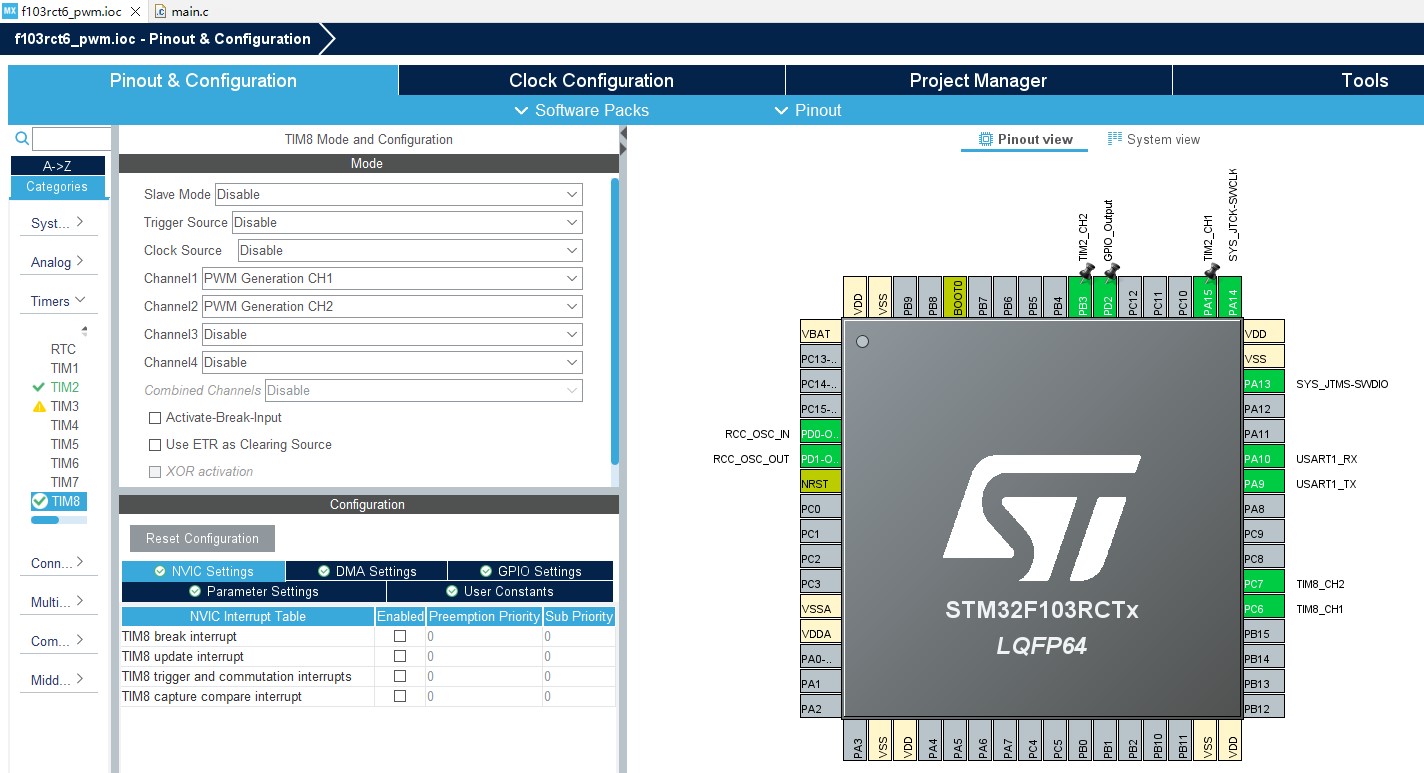Image resolution: width=1424 pixels, height=773 pixels.
Task: Select green pin PD1-OSC_OUT on chip
Action: point(820,458)
